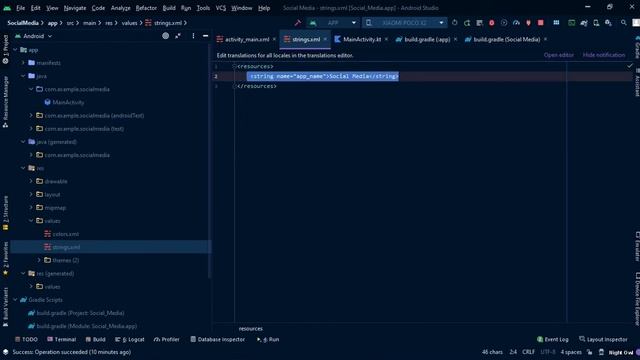Viewport: 640px width, 360px height.
Task: Toggle the Favorites side panel
Action: tap(5, 259)
